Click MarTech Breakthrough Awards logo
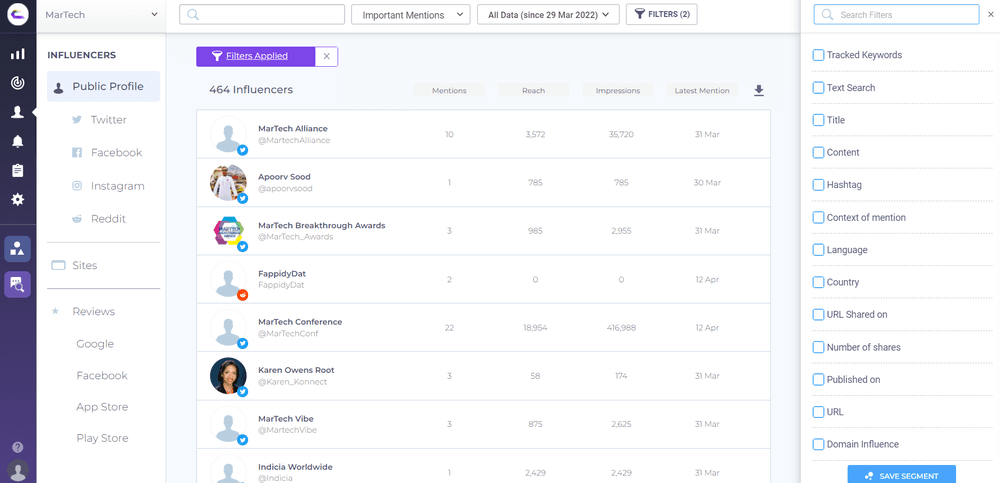 click(x=228, y=232)
